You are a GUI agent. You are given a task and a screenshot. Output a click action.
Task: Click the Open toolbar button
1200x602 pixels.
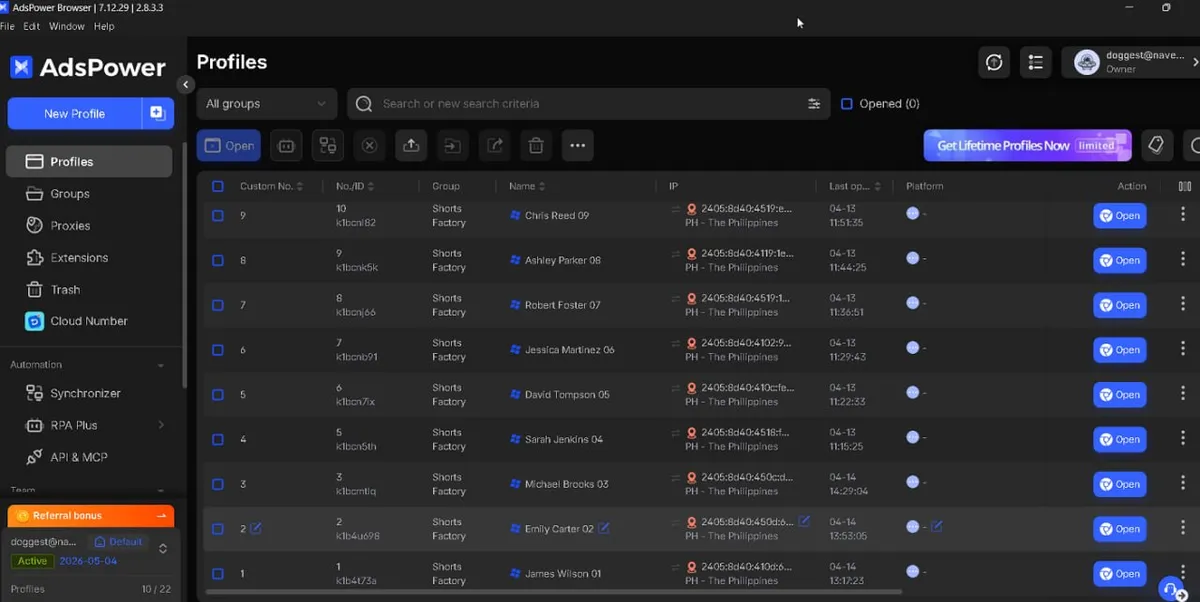tap(229, 146)
